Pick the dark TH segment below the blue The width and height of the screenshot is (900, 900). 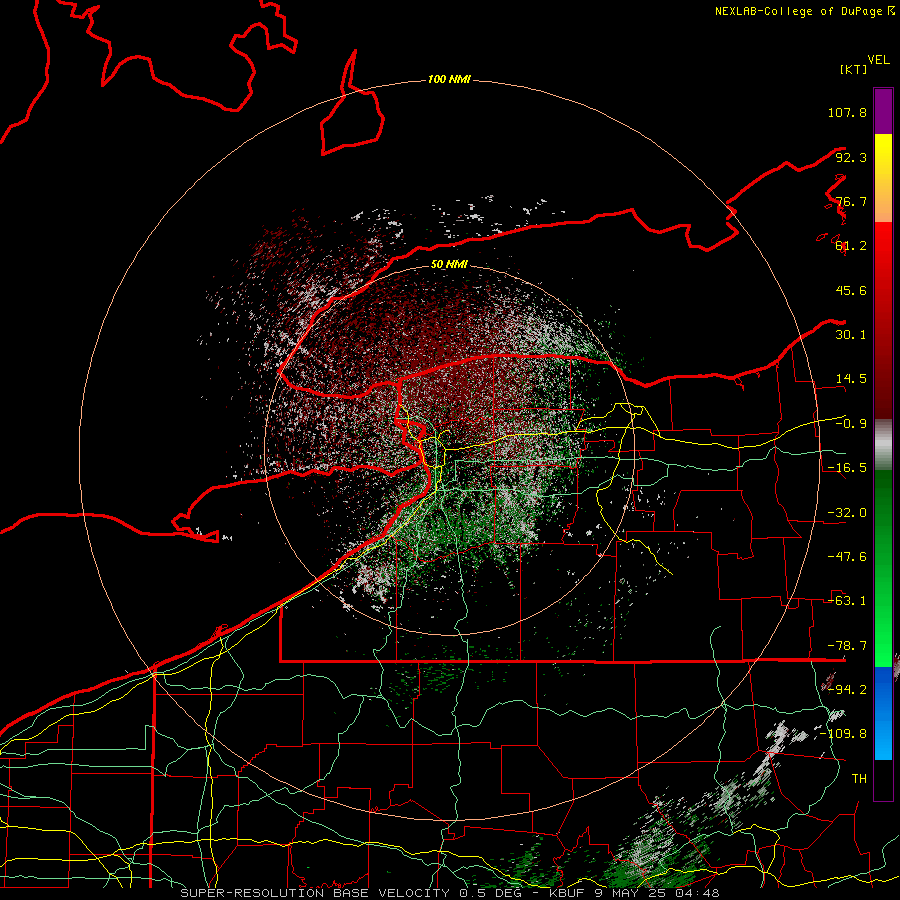(x=883, y=779)
